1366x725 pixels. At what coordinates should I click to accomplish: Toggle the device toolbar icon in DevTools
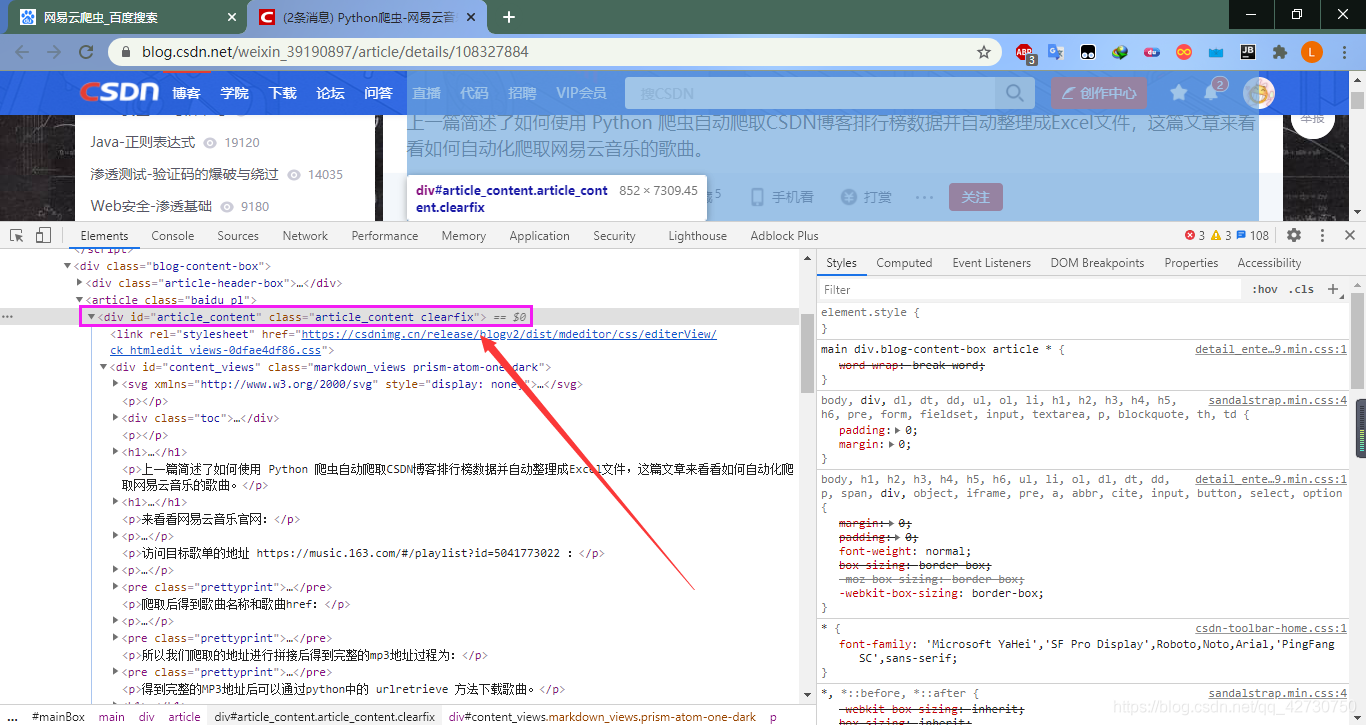point(43,236)
